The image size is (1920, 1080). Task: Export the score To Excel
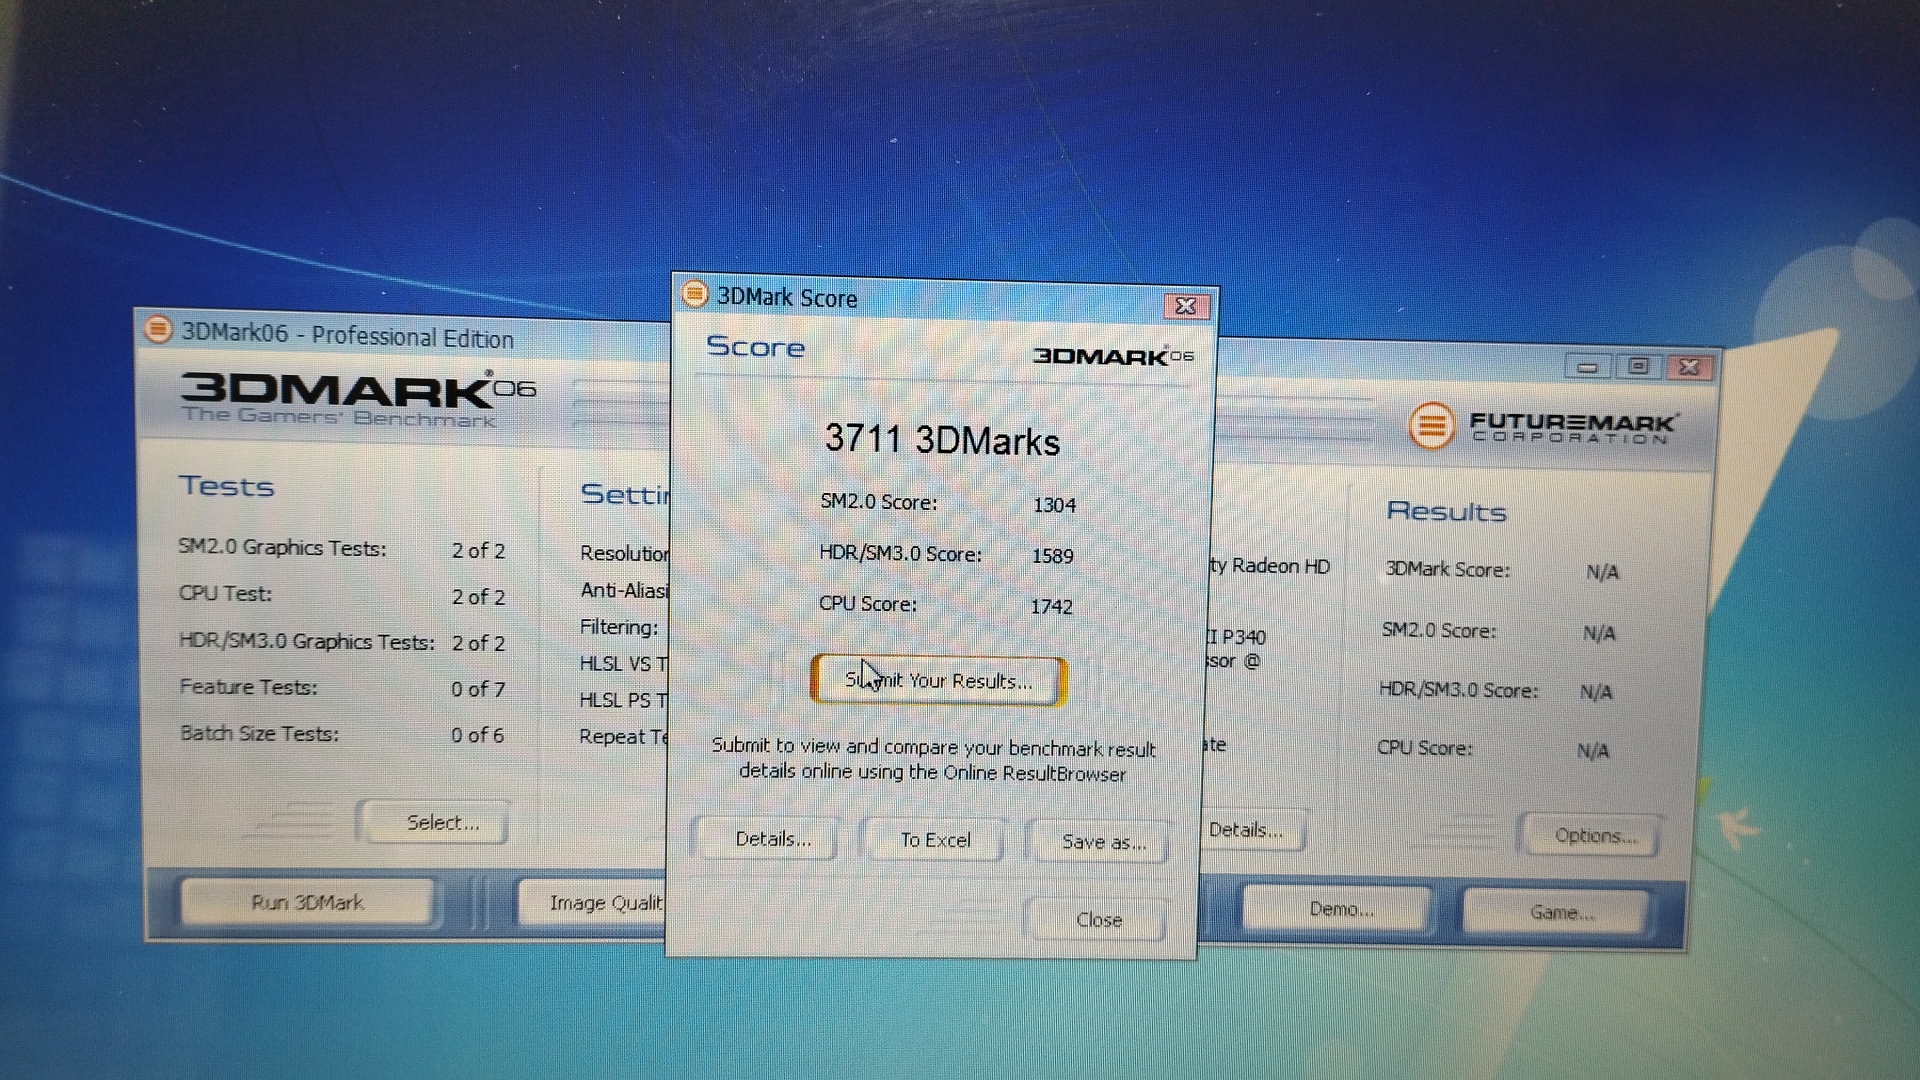tap(934, 840)
